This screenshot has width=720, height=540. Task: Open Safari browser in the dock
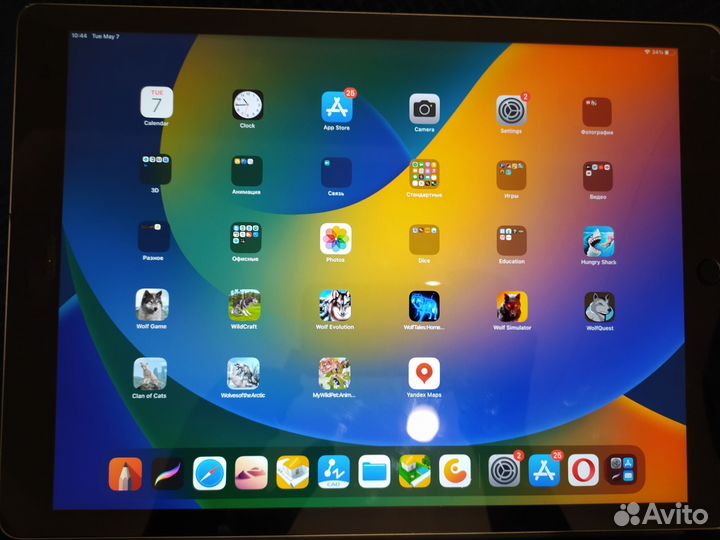pos(209,473)
